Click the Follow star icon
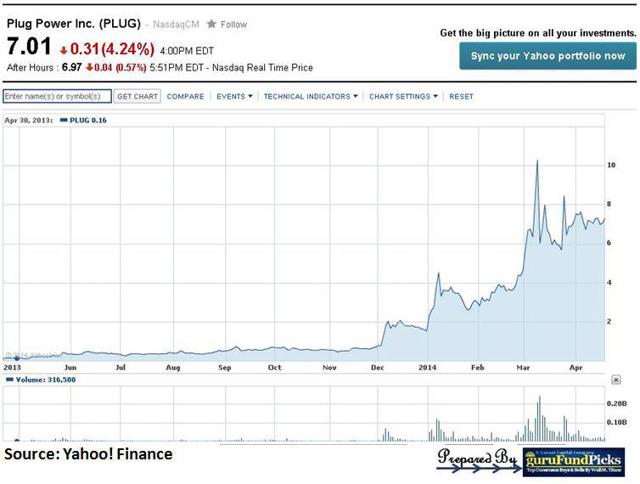 (x=211, y=24)
